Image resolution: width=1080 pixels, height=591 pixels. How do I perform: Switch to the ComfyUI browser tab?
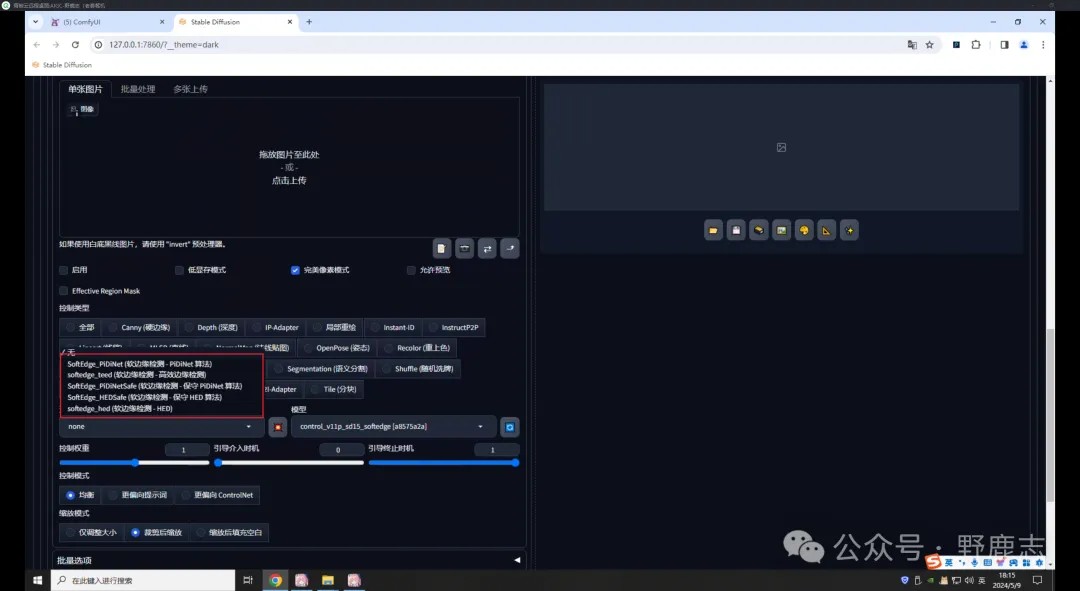pos(107,22)
